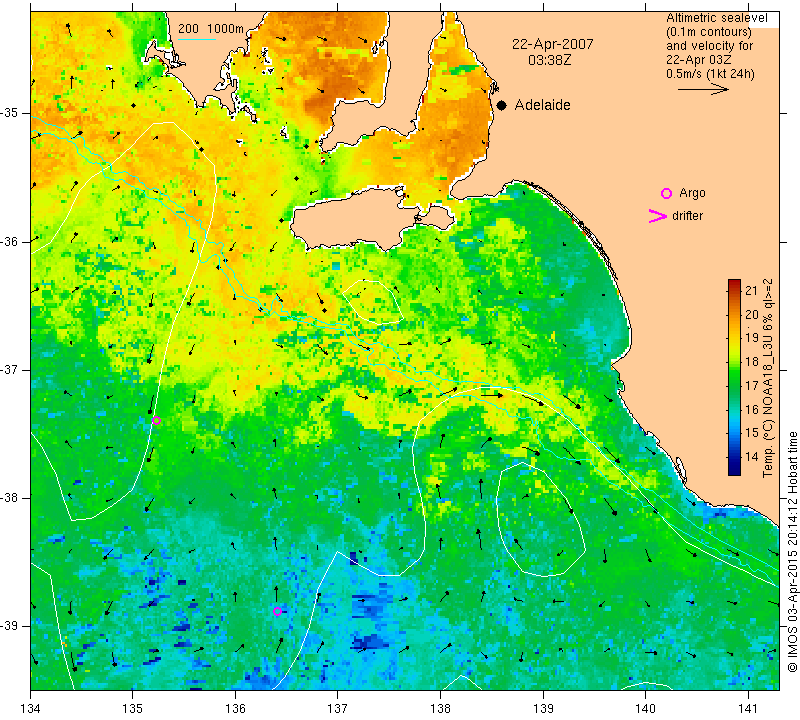
Task: Click the '139' longitude axis label
Action: pos(543,708)
